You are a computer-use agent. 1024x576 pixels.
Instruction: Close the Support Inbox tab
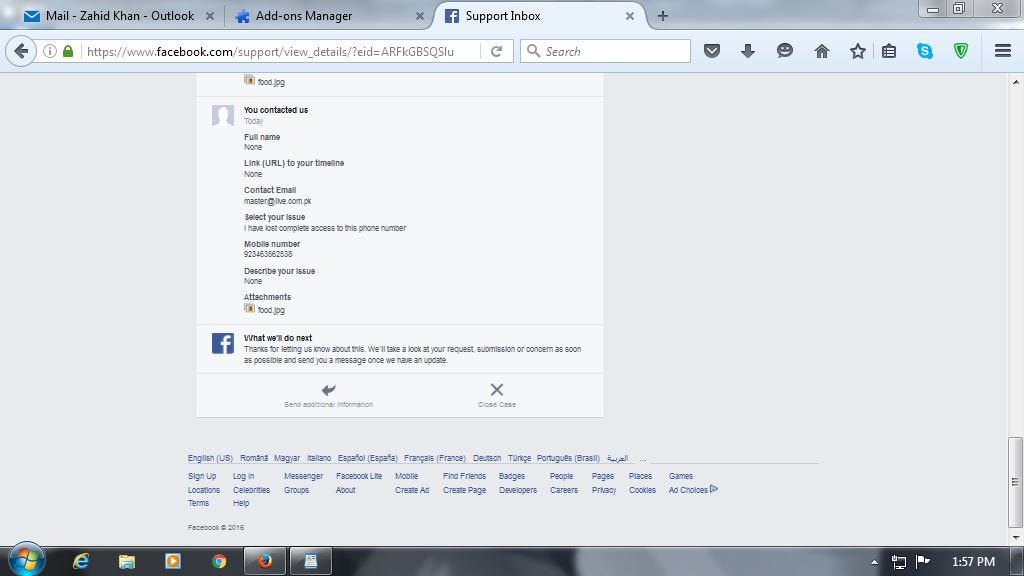coord(630,16)
